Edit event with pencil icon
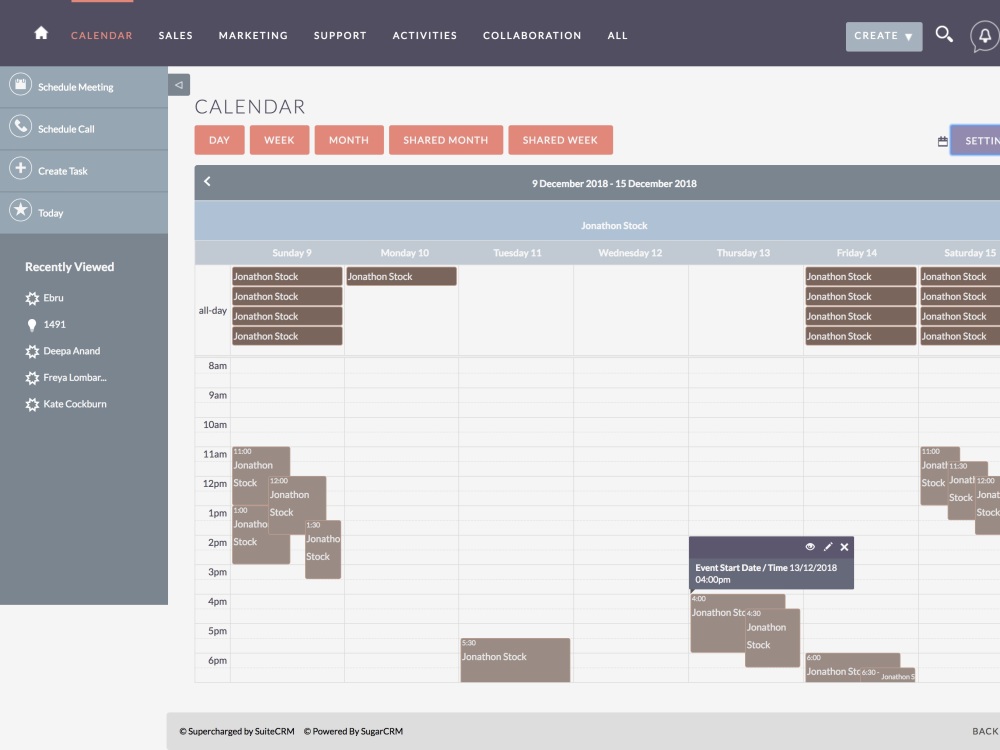This screenshot has height=750, width=1000. [828, 547]
